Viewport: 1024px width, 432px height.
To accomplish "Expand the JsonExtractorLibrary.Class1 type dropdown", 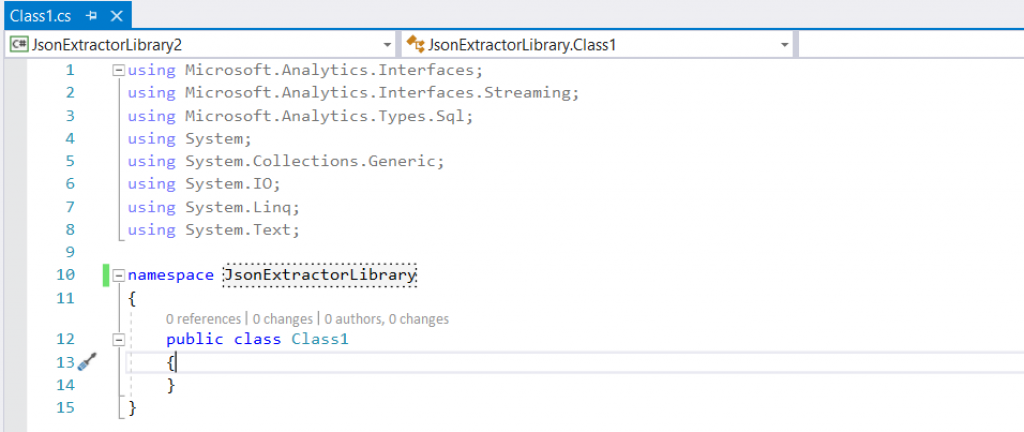I will (x=785, y=45).
